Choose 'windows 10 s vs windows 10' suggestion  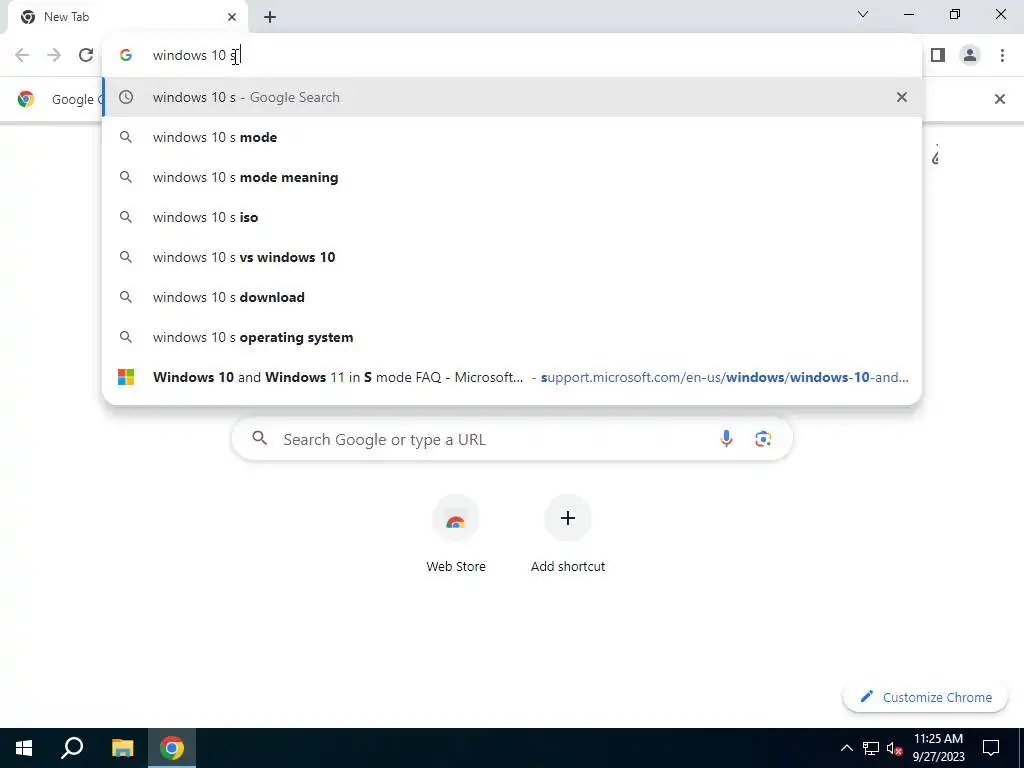[x=512, y=257]
